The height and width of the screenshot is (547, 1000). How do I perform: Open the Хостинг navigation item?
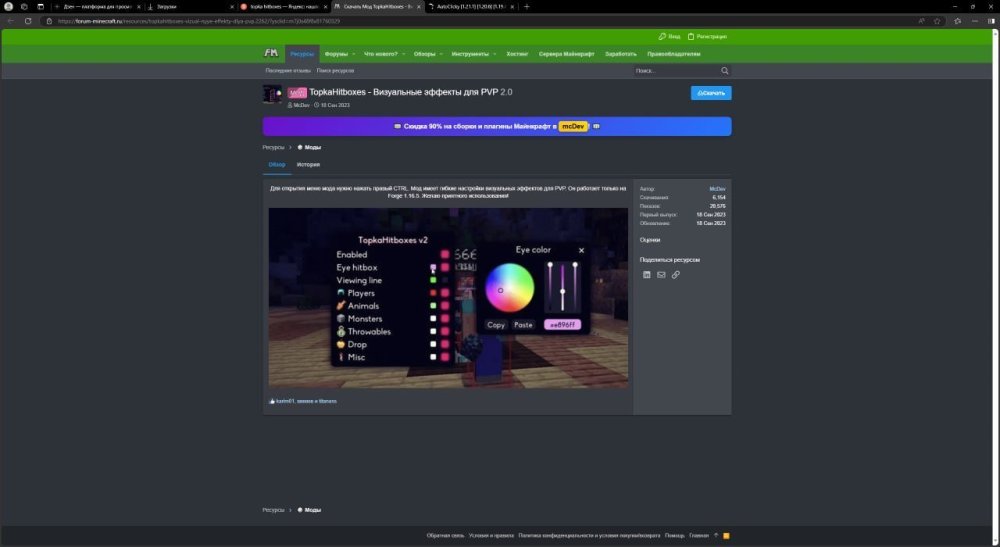tap(517, 54)
